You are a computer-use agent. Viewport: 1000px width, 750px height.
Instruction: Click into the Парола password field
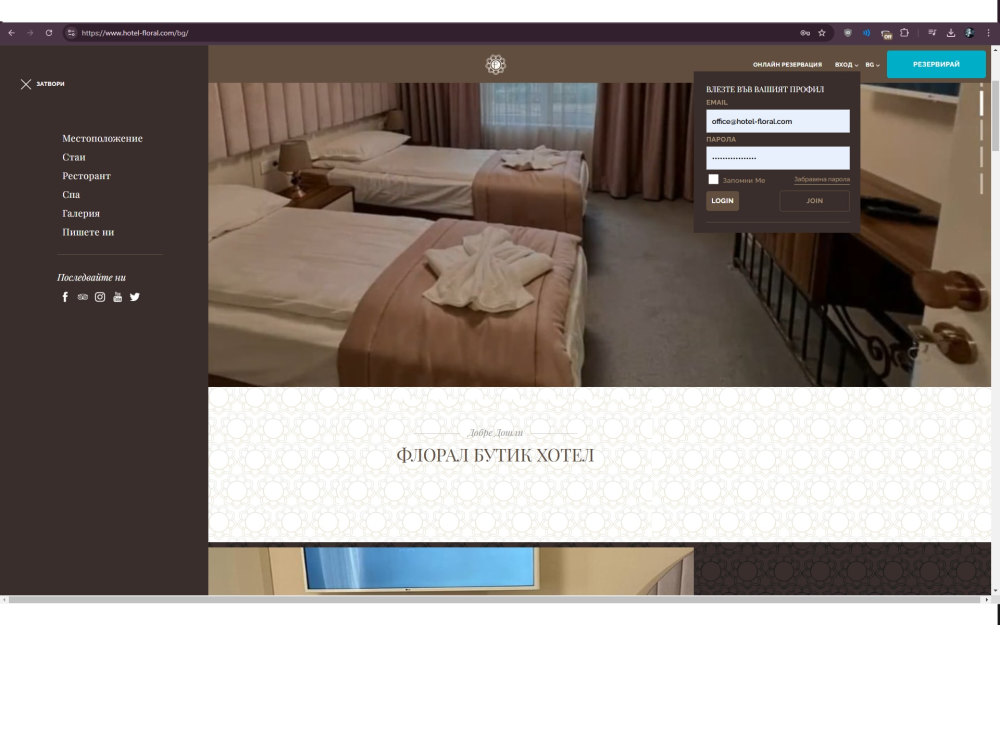(x=777, y=158)
